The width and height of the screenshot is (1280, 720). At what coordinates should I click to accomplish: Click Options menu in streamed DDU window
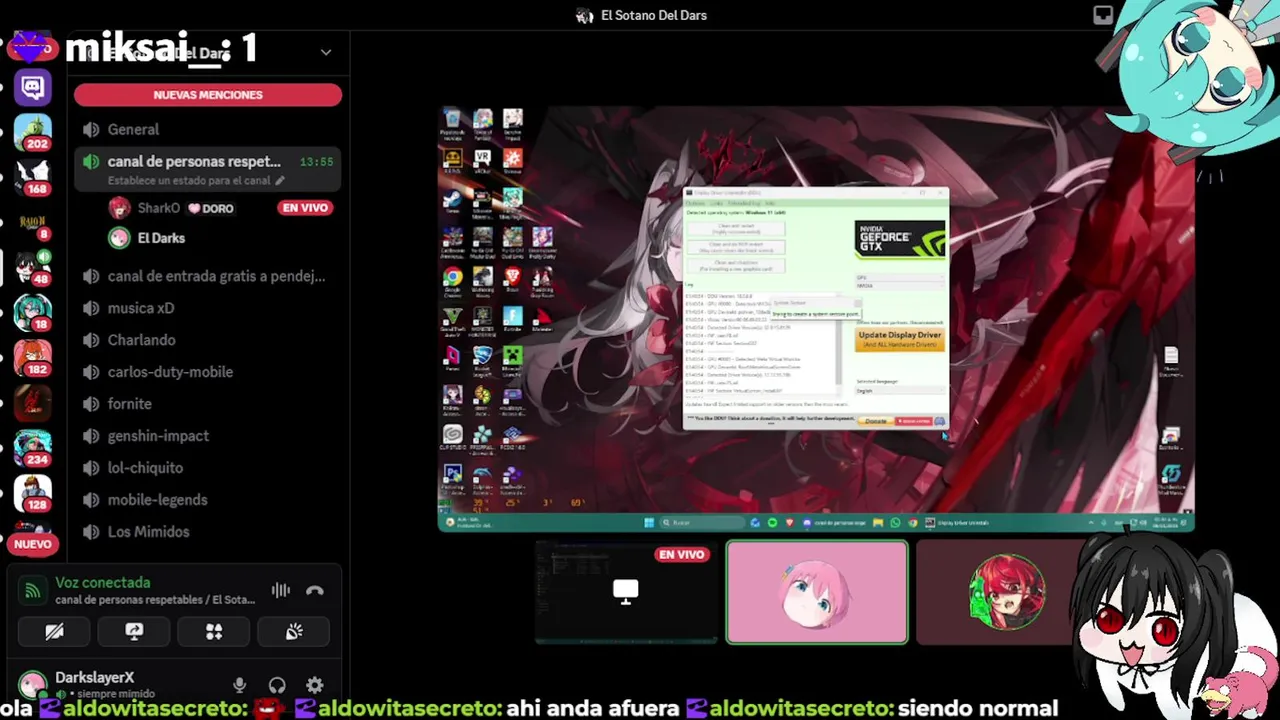pyautogui.click(x=694, y=203)
